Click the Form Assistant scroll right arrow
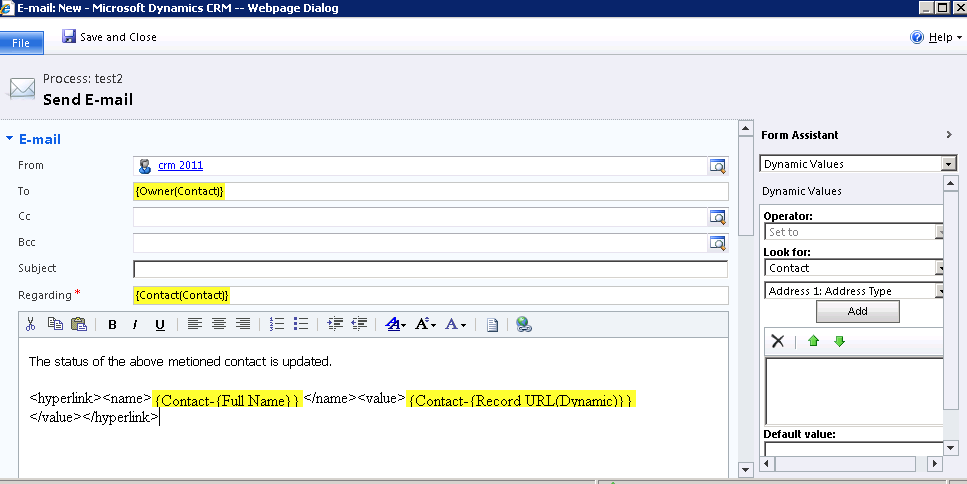Image resolution: width=967 pixels, height=484 pixels. (936, 463)
